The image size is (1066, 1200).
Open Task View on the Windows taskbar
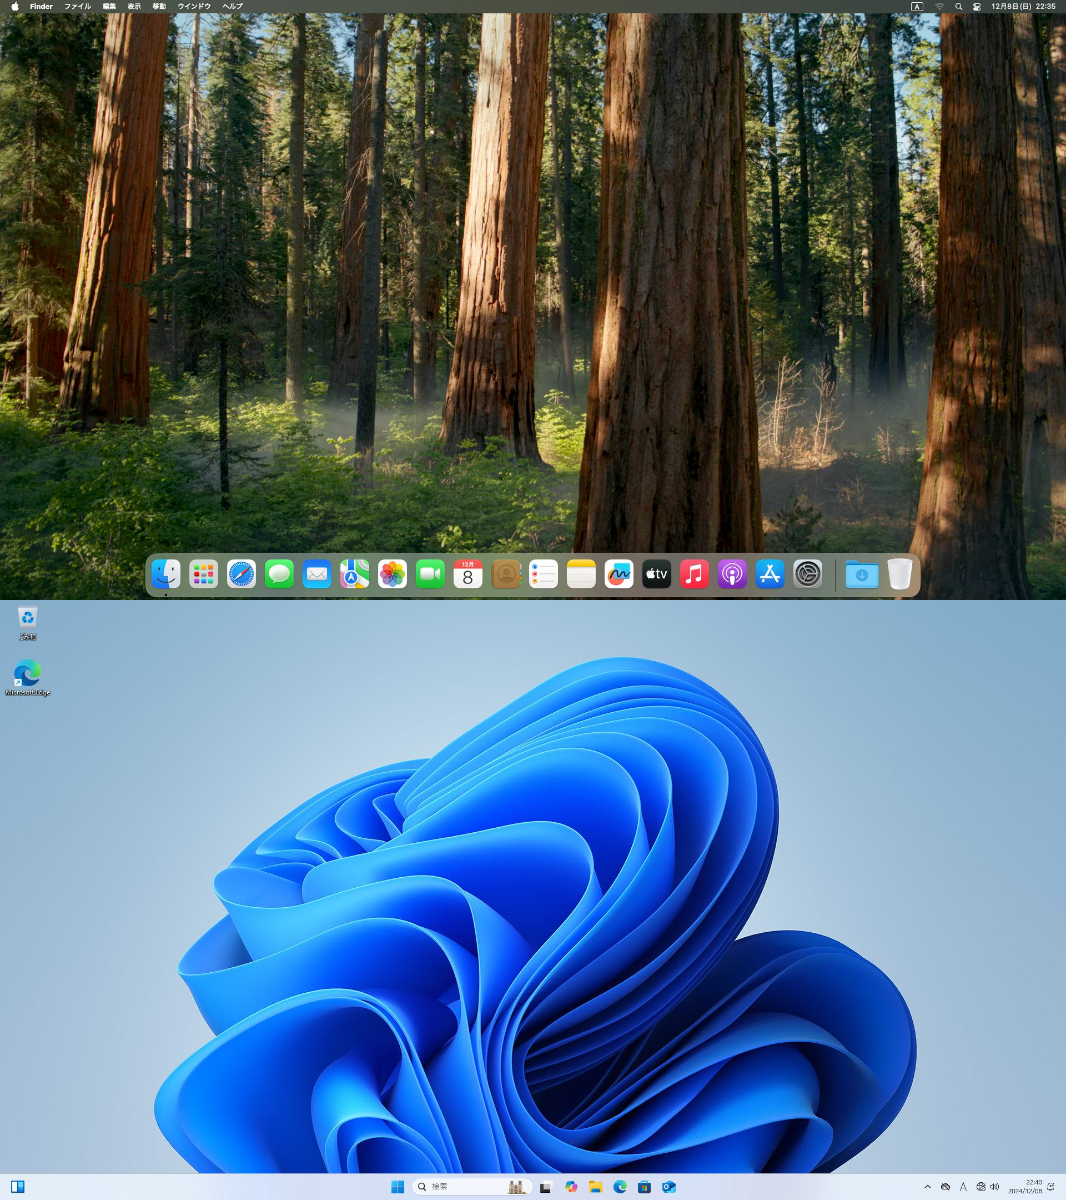[x=545, y=1187]
